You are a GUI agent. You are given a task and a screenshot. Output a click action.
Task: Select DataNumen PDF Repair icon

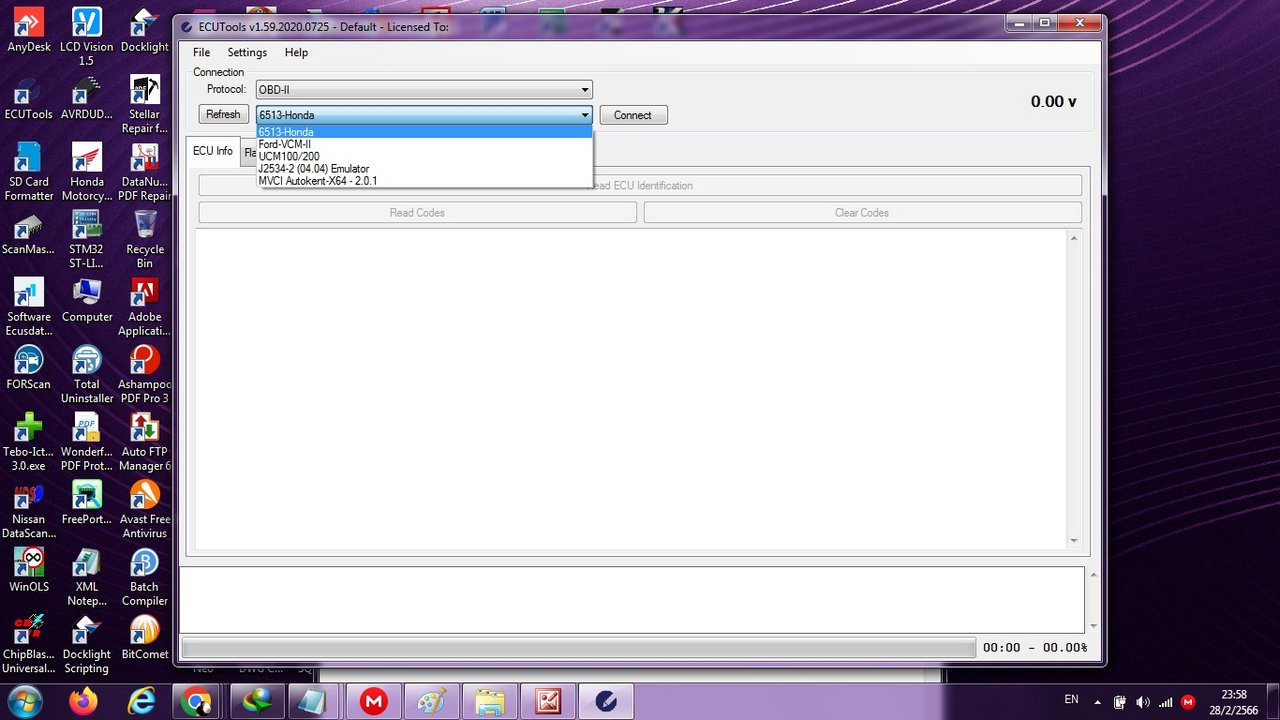pos(145,172)
